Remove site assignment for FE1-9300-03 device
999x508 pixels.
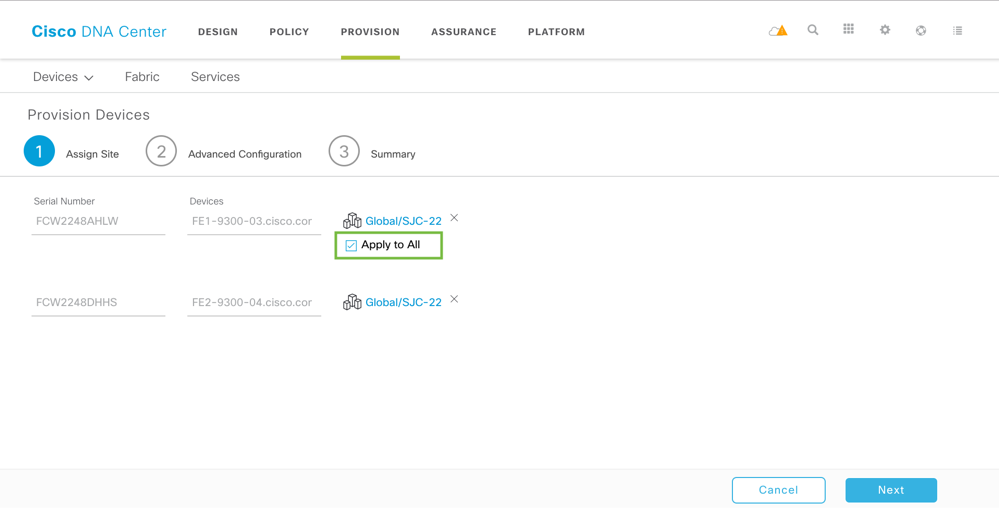[454, 217]
